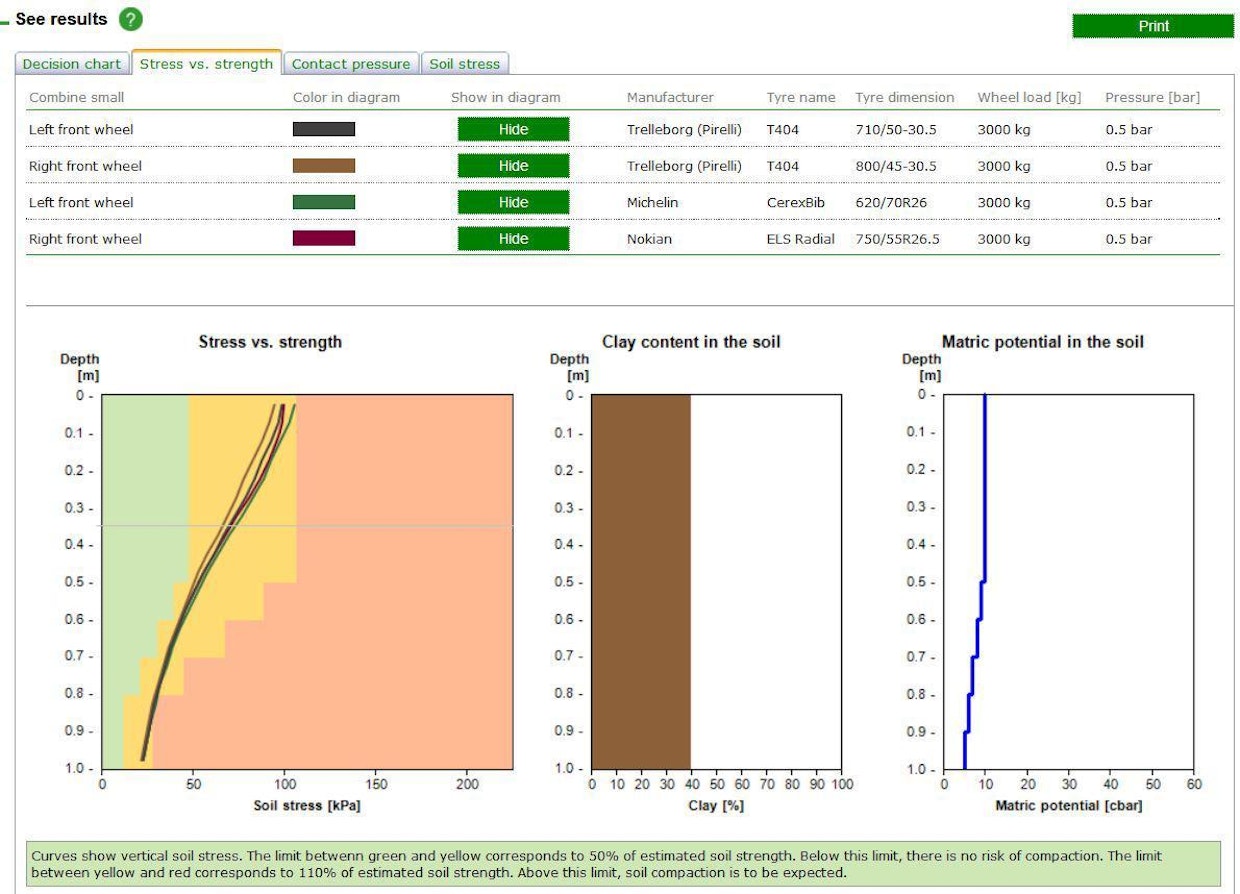Hide the Trelleborg 800/45-30.5 wheel curve
This screenshot has width=1240, height=894.
[x=513, y=166]
